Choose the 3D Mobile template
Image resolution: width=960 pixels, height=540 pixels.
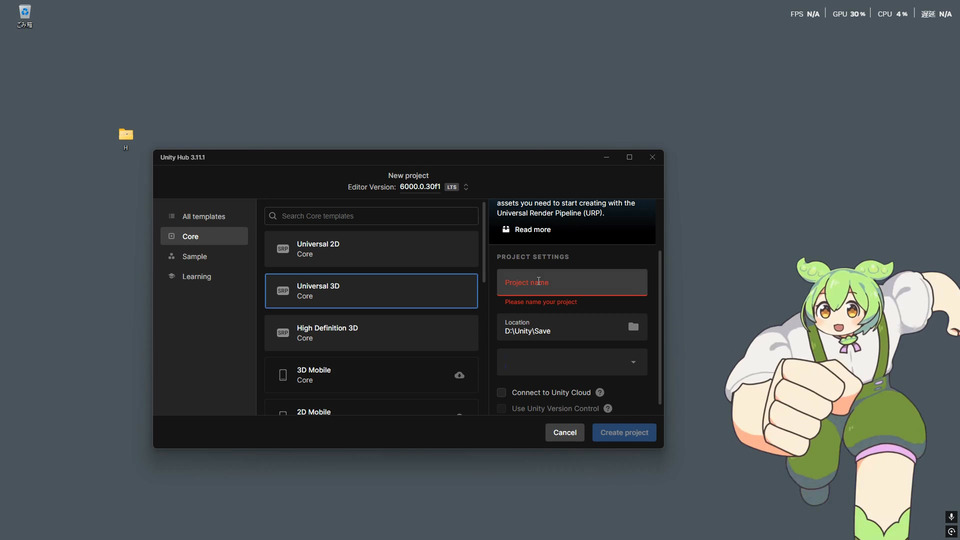point(371,375)
